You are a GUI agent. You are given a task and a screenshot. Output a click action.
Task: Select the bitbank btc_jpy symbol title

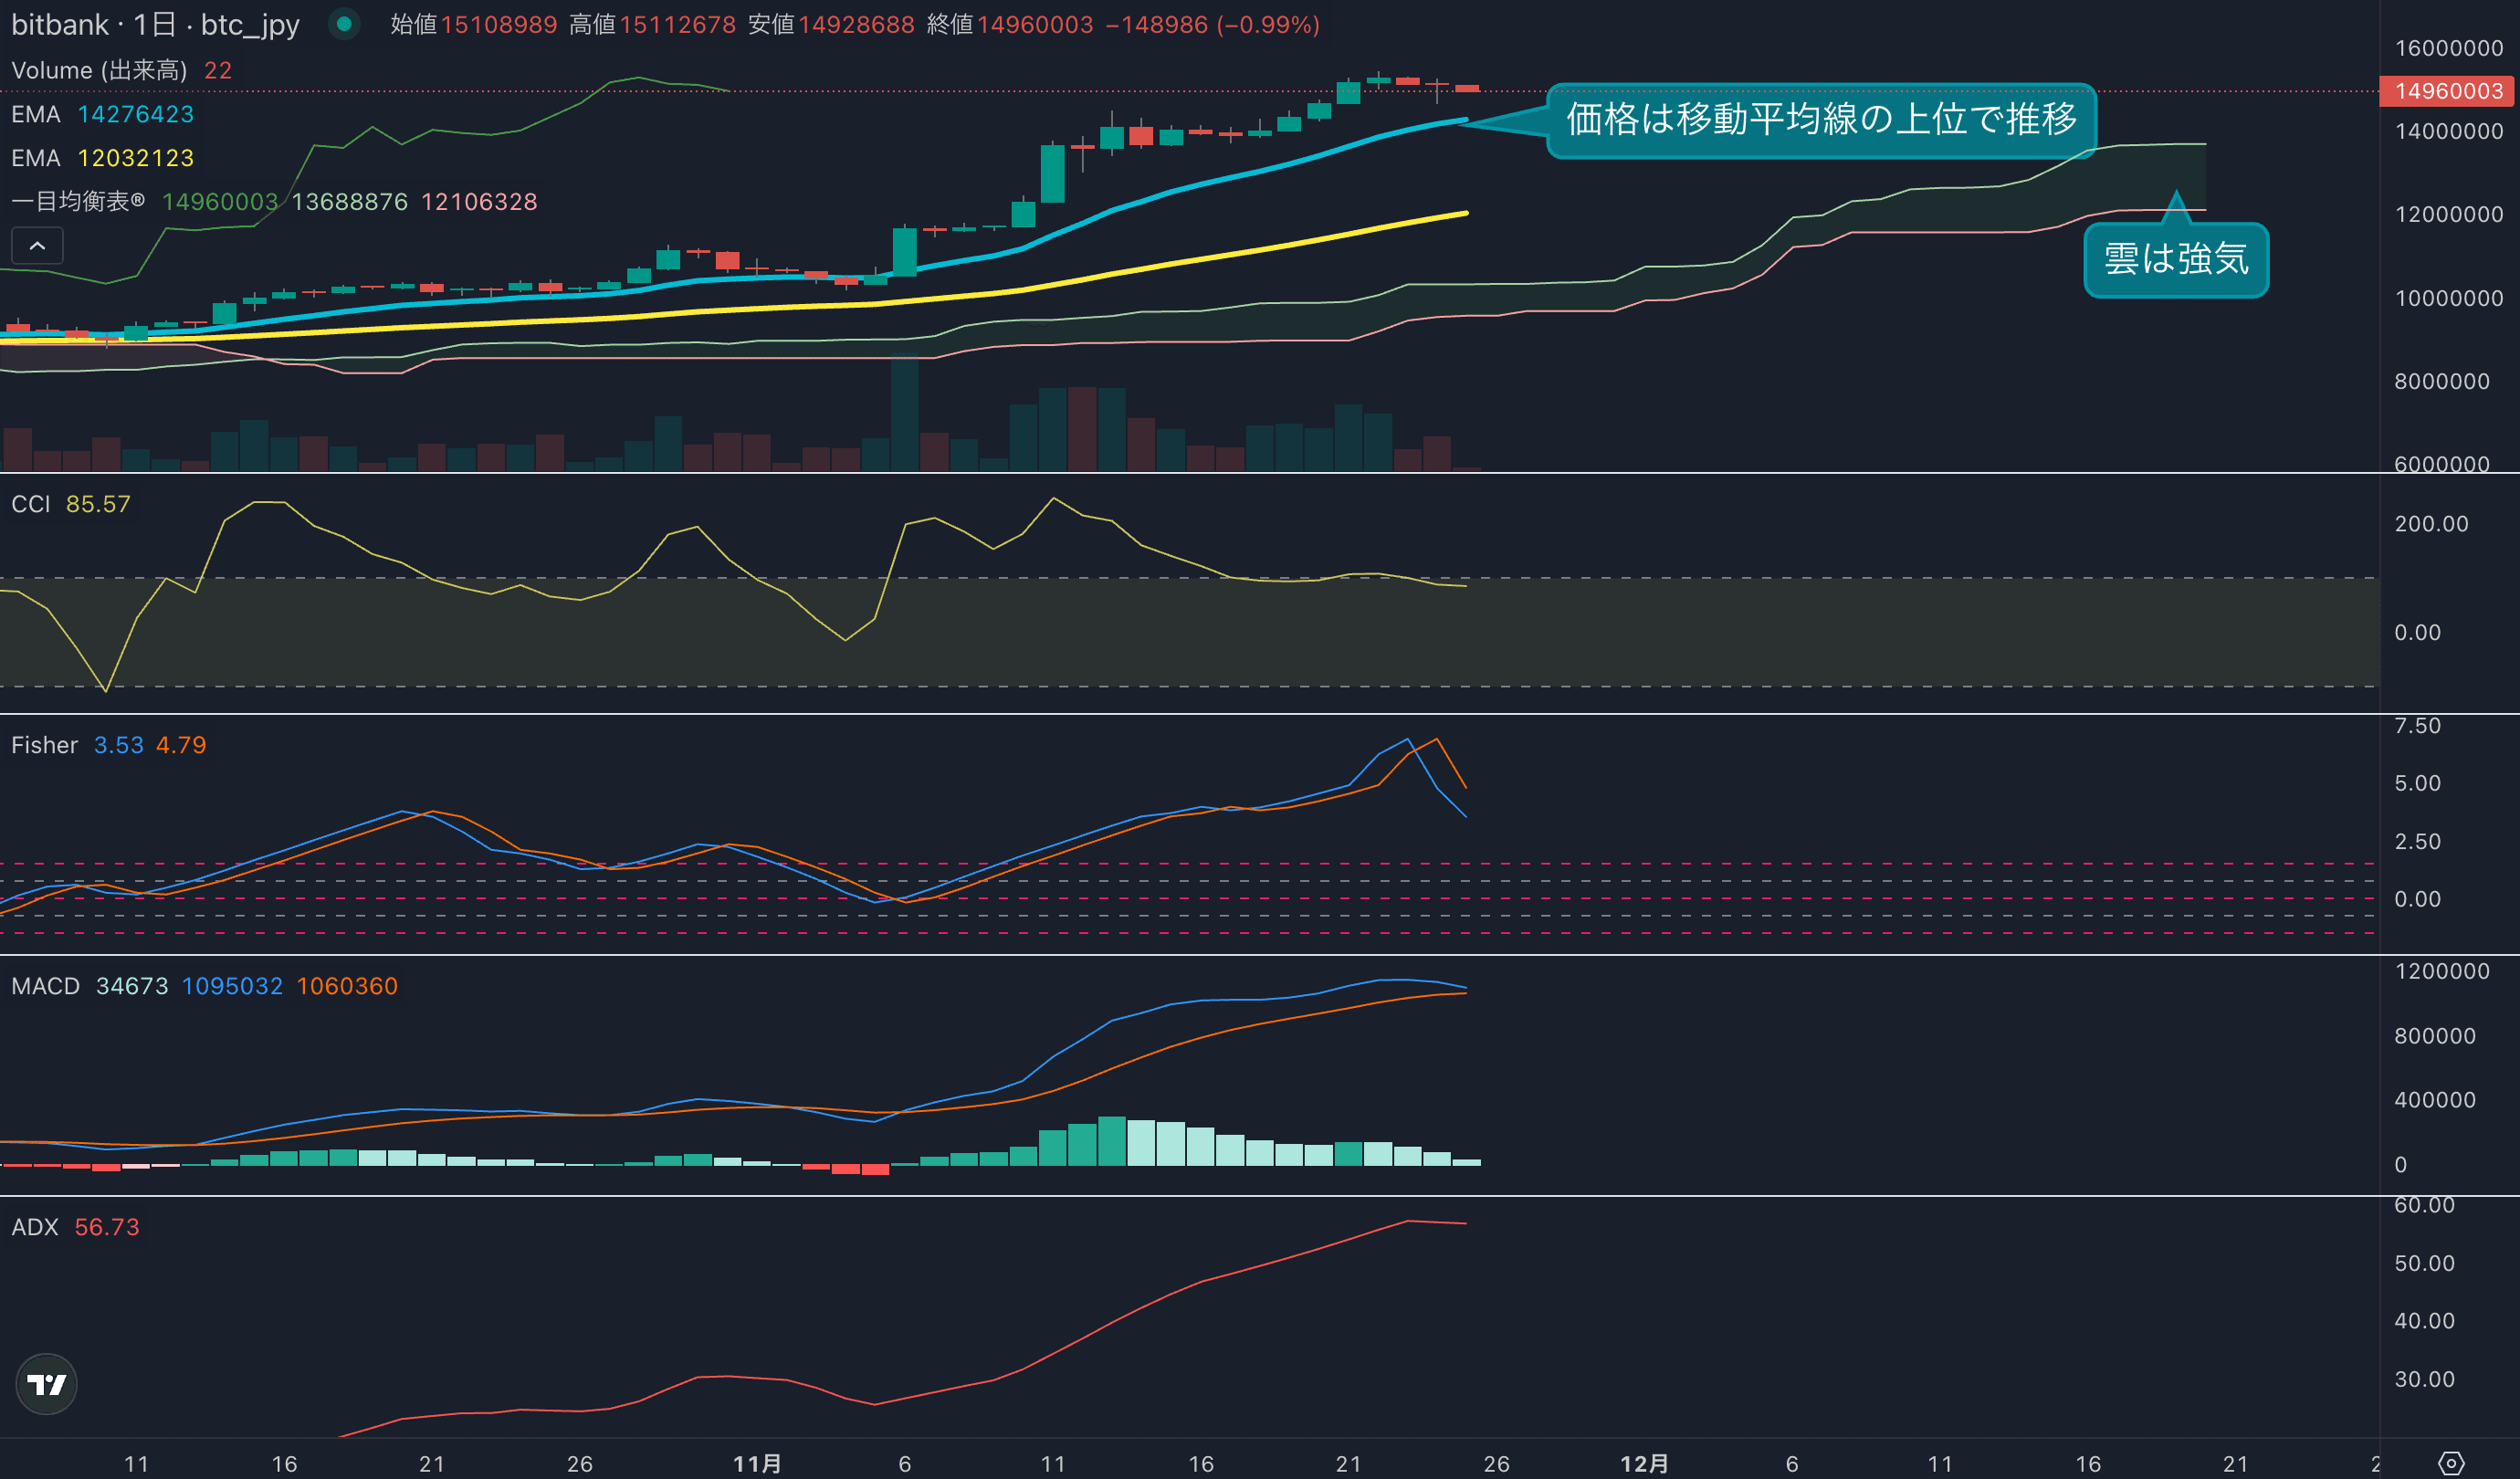point(155,24)
